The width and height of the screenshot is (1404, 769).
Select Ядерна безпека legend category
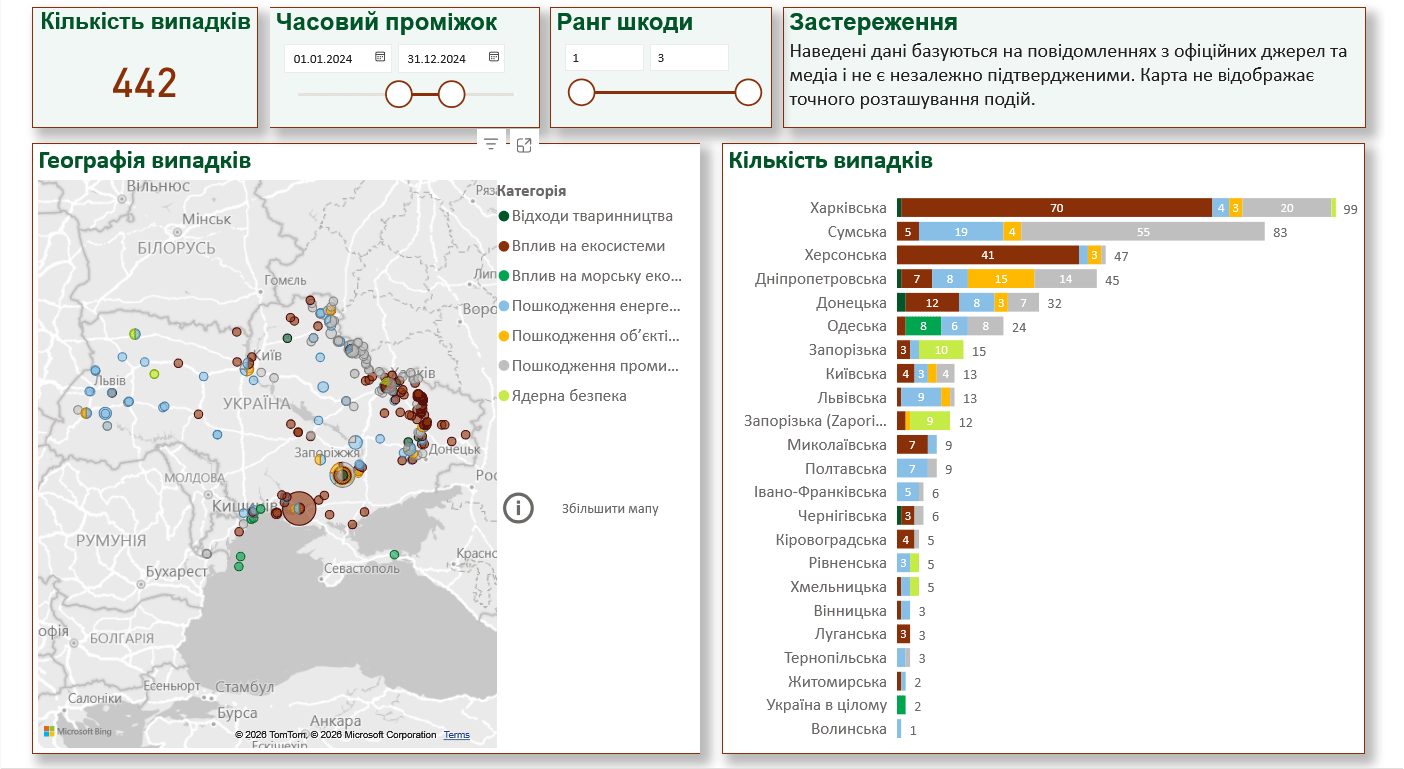pos(569,396)
